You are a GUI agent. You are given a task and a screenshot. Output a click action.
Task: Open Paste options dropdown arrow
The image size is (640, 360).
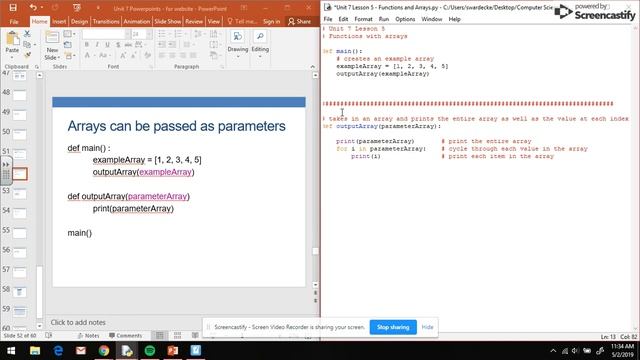coord(12,57)
